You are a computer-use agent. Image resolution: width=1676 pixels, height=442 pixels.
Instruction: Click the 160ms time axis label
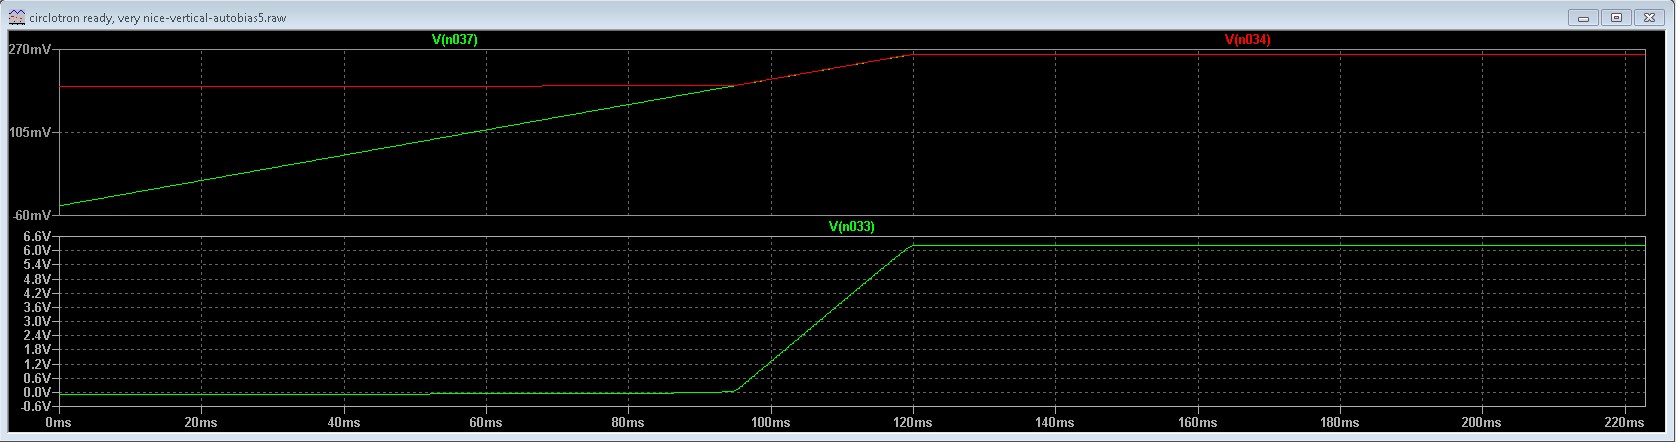[x=1197, y=422]
